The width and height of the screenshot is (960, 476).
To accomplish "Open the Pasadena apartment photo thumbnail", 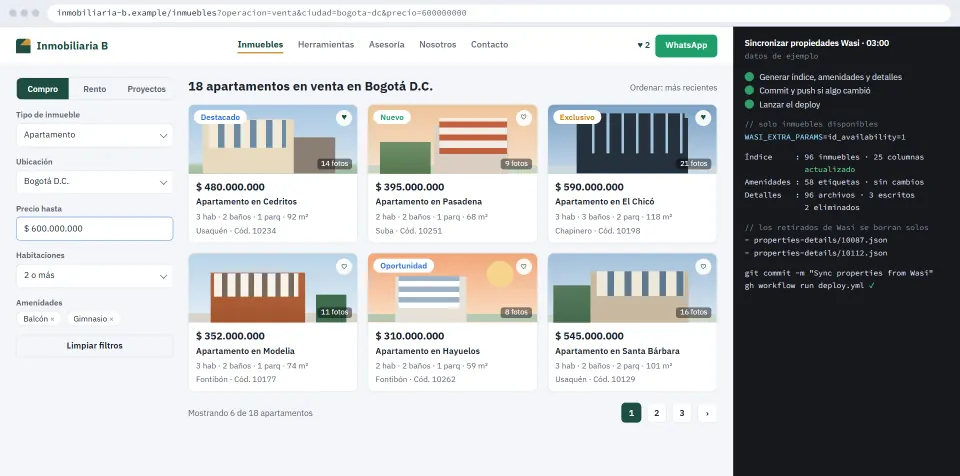I will click(x=452, y=139).
